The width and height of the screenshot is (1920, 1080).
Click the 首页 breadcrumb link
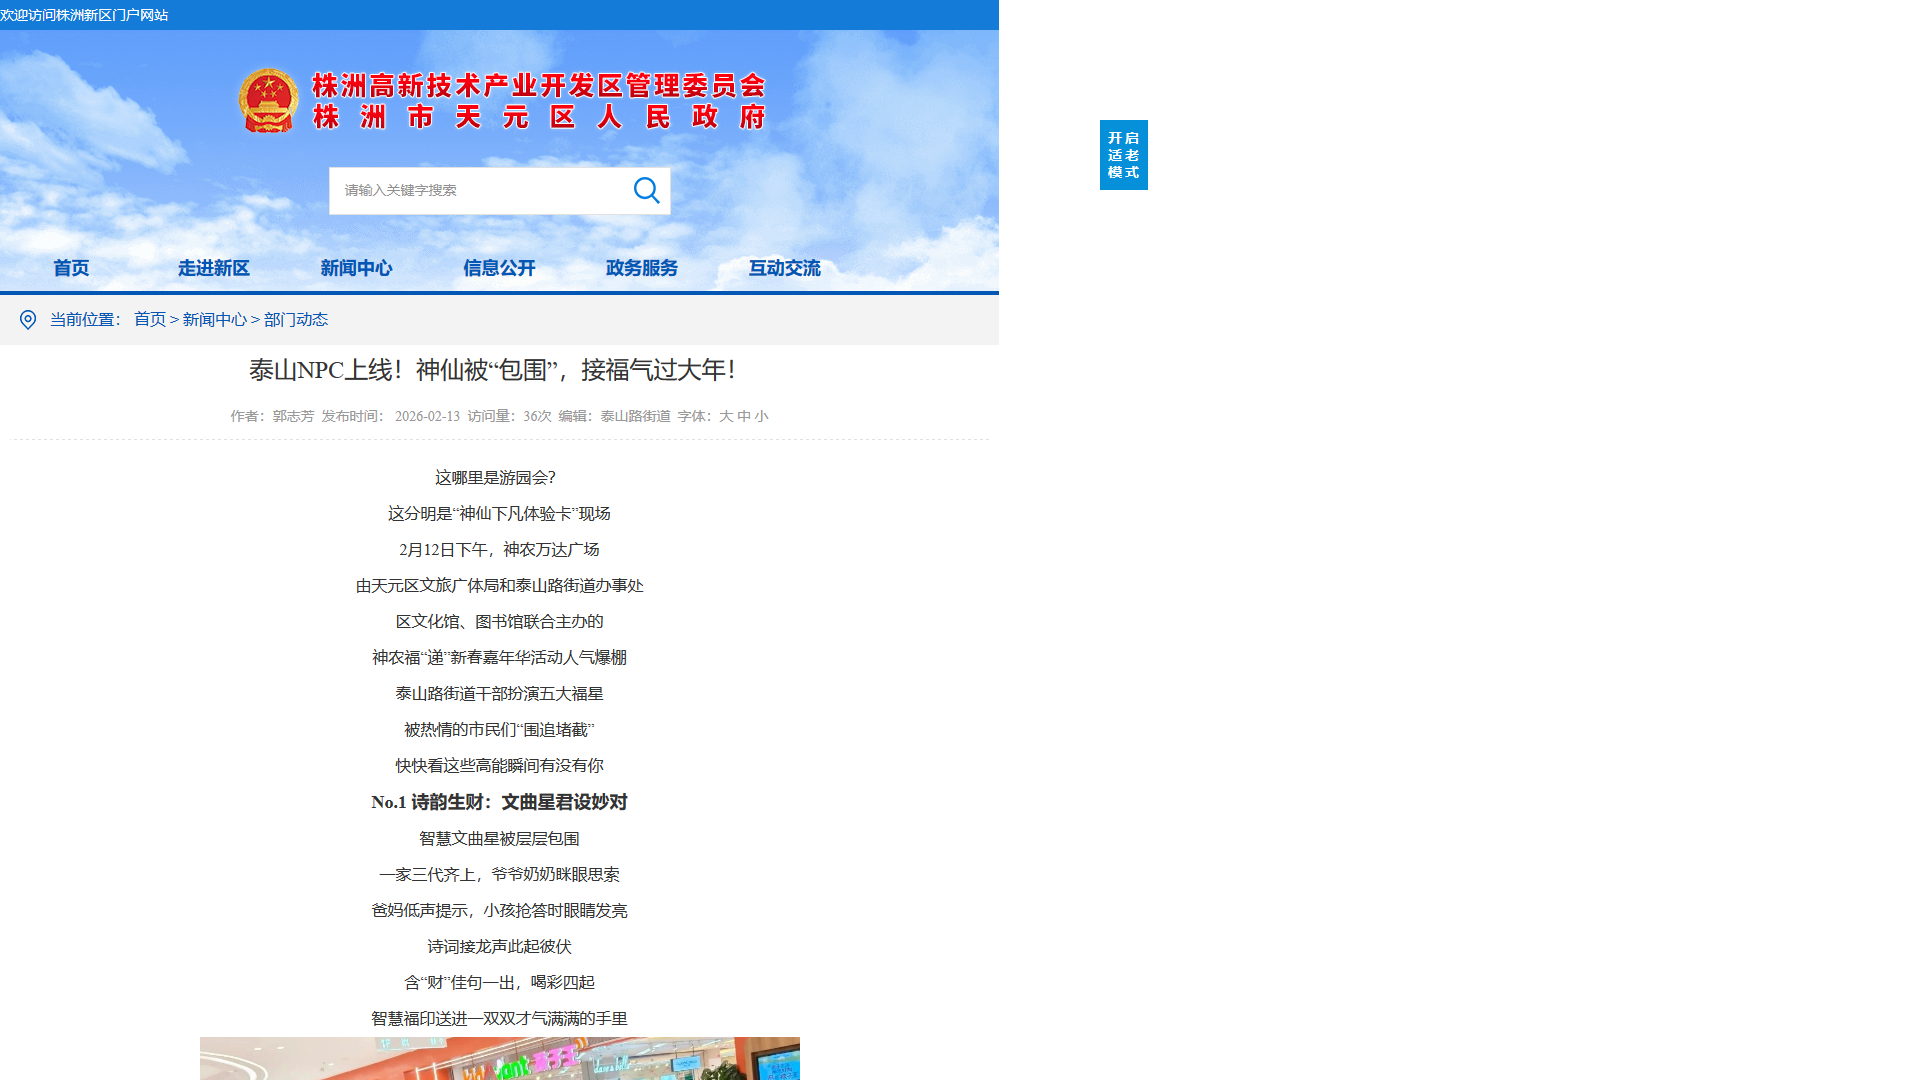(150, 320)
